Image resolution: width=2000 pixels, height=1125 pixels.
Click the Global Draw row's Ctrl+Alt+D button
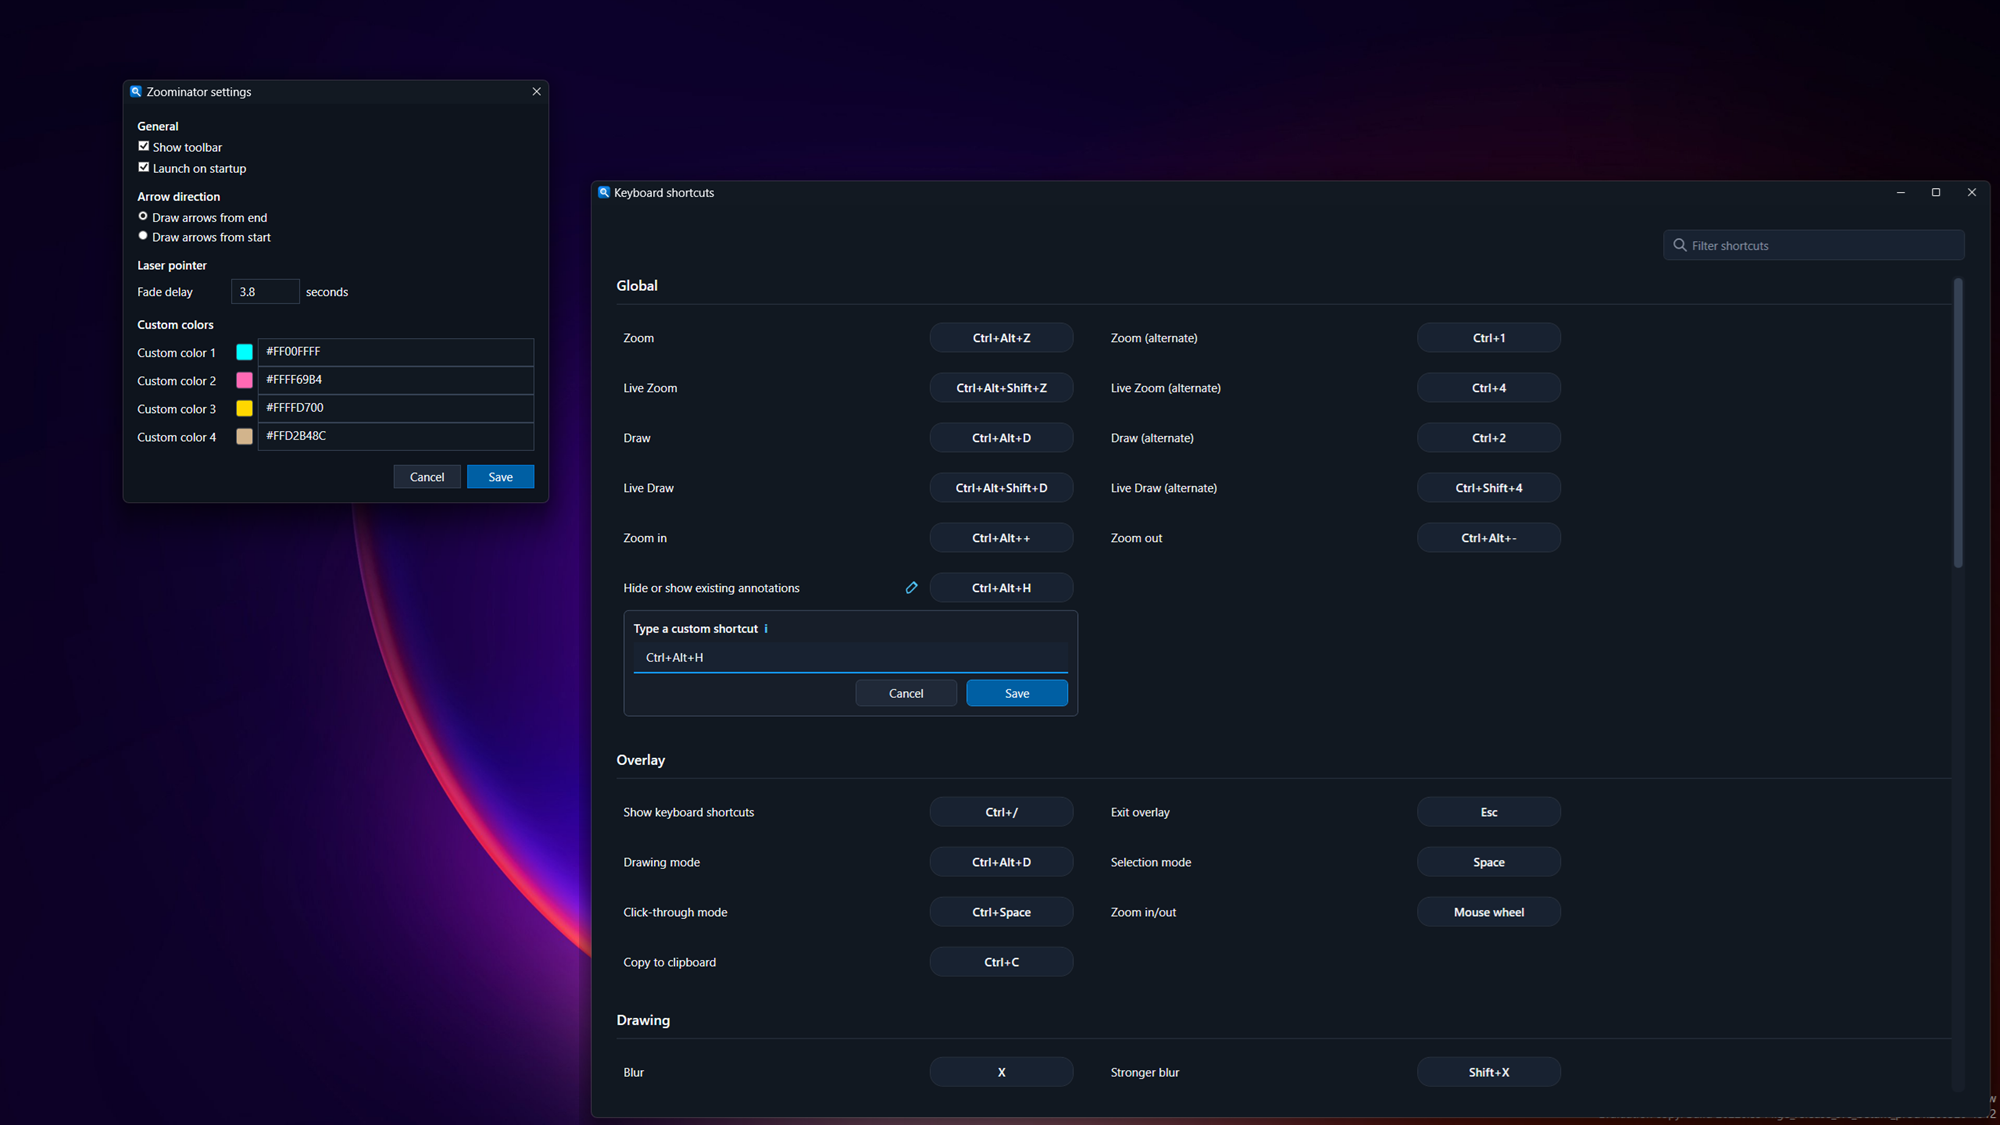coord(1001,438)
